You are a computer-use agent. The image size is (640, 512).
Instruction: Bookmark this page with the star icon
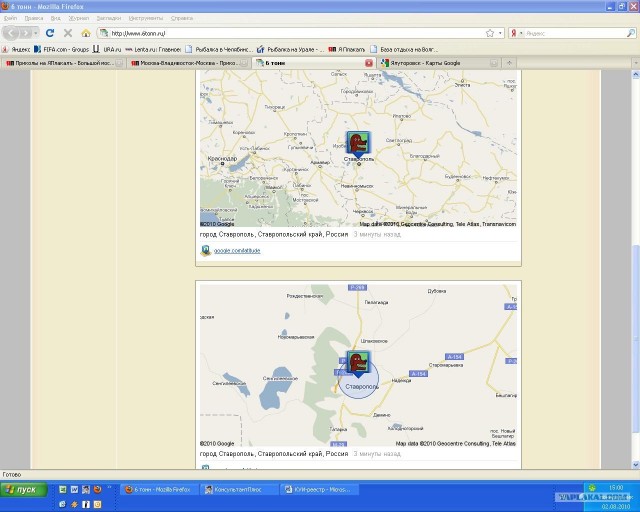[x=490, y=33]
